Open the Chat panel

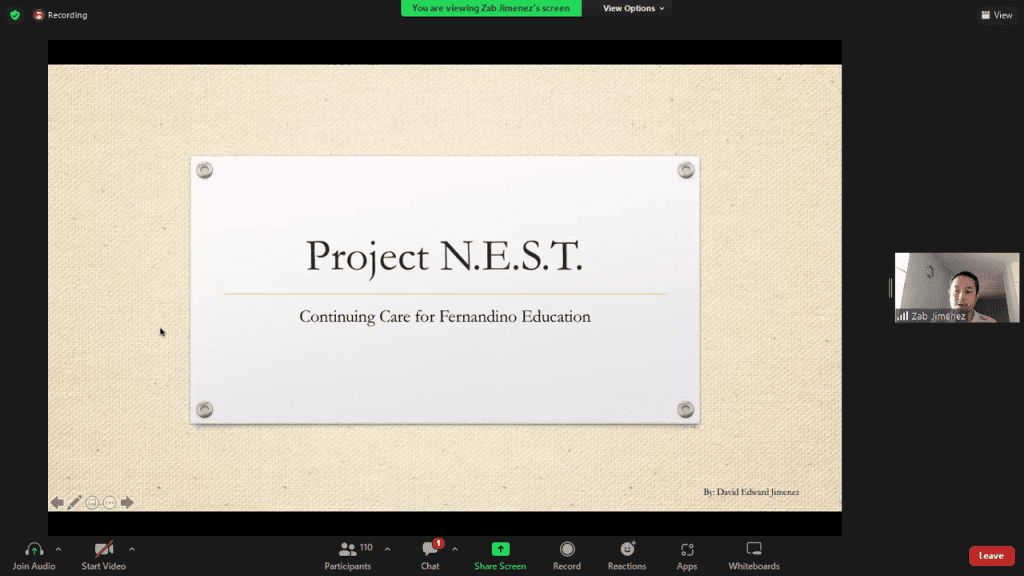[x=430, y=556]
